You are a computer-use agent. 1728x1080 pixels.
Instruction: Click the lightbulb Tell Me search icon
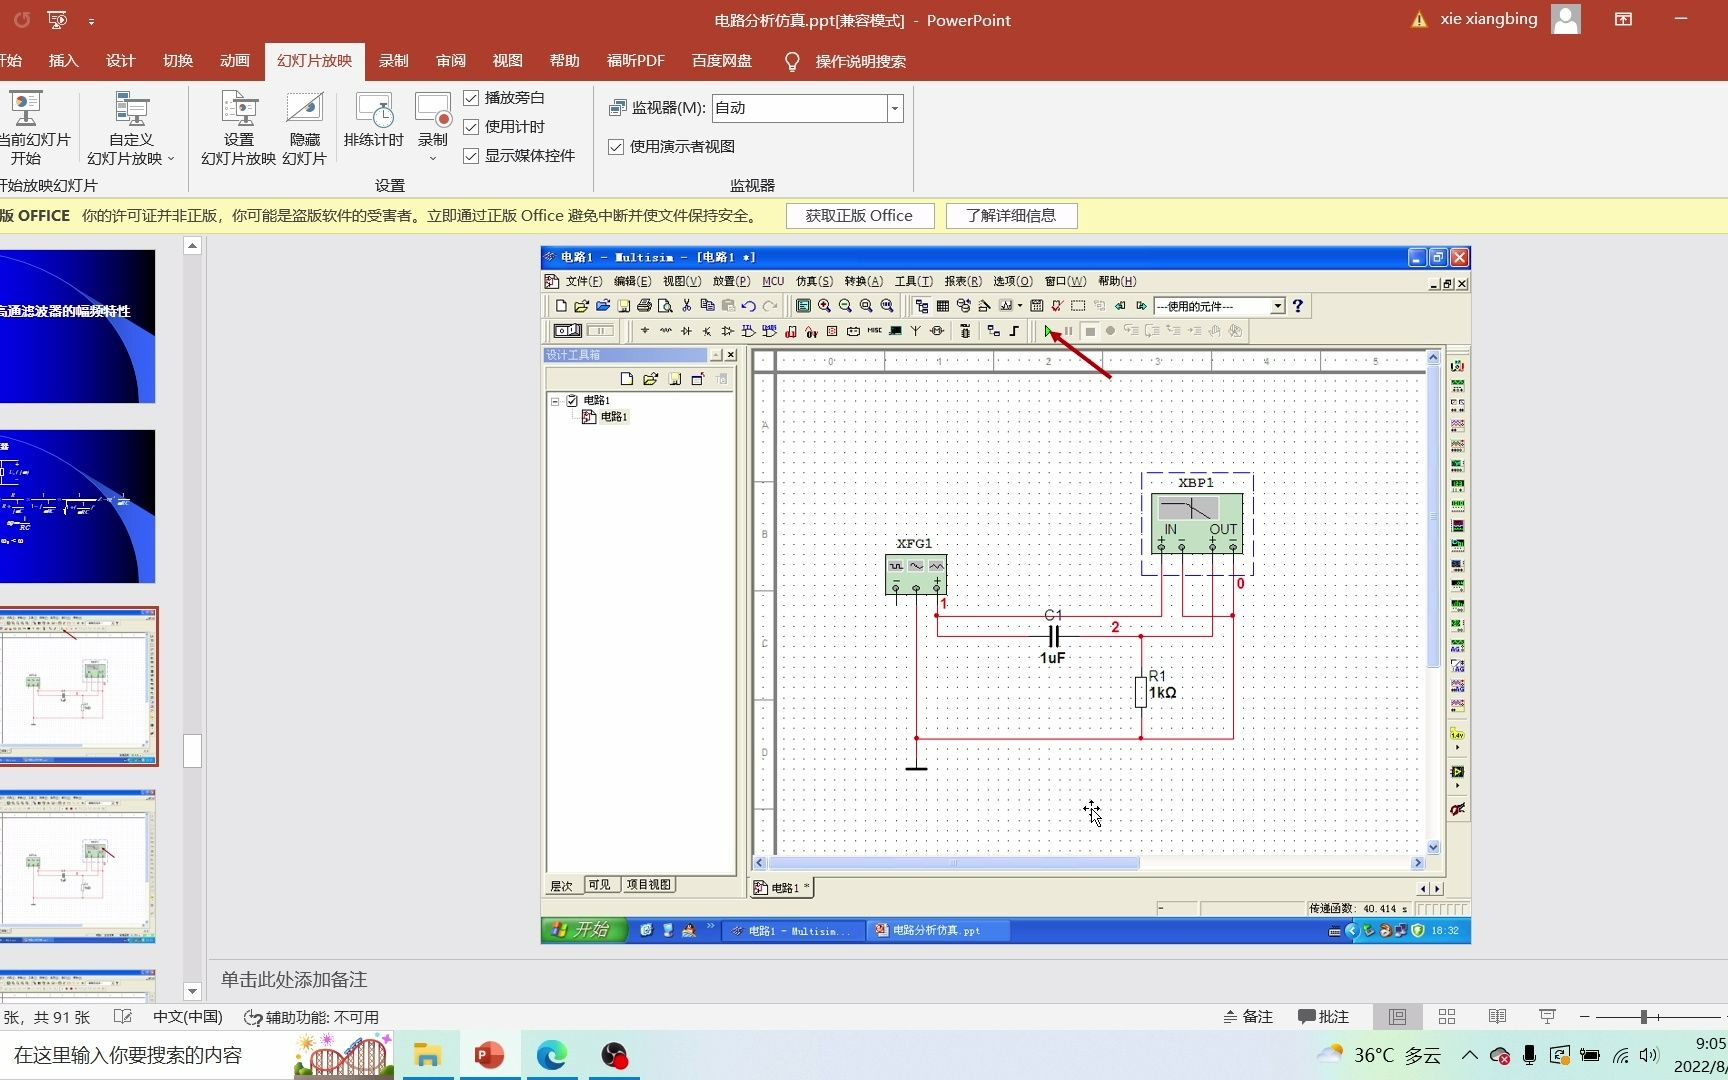[792, 62]
